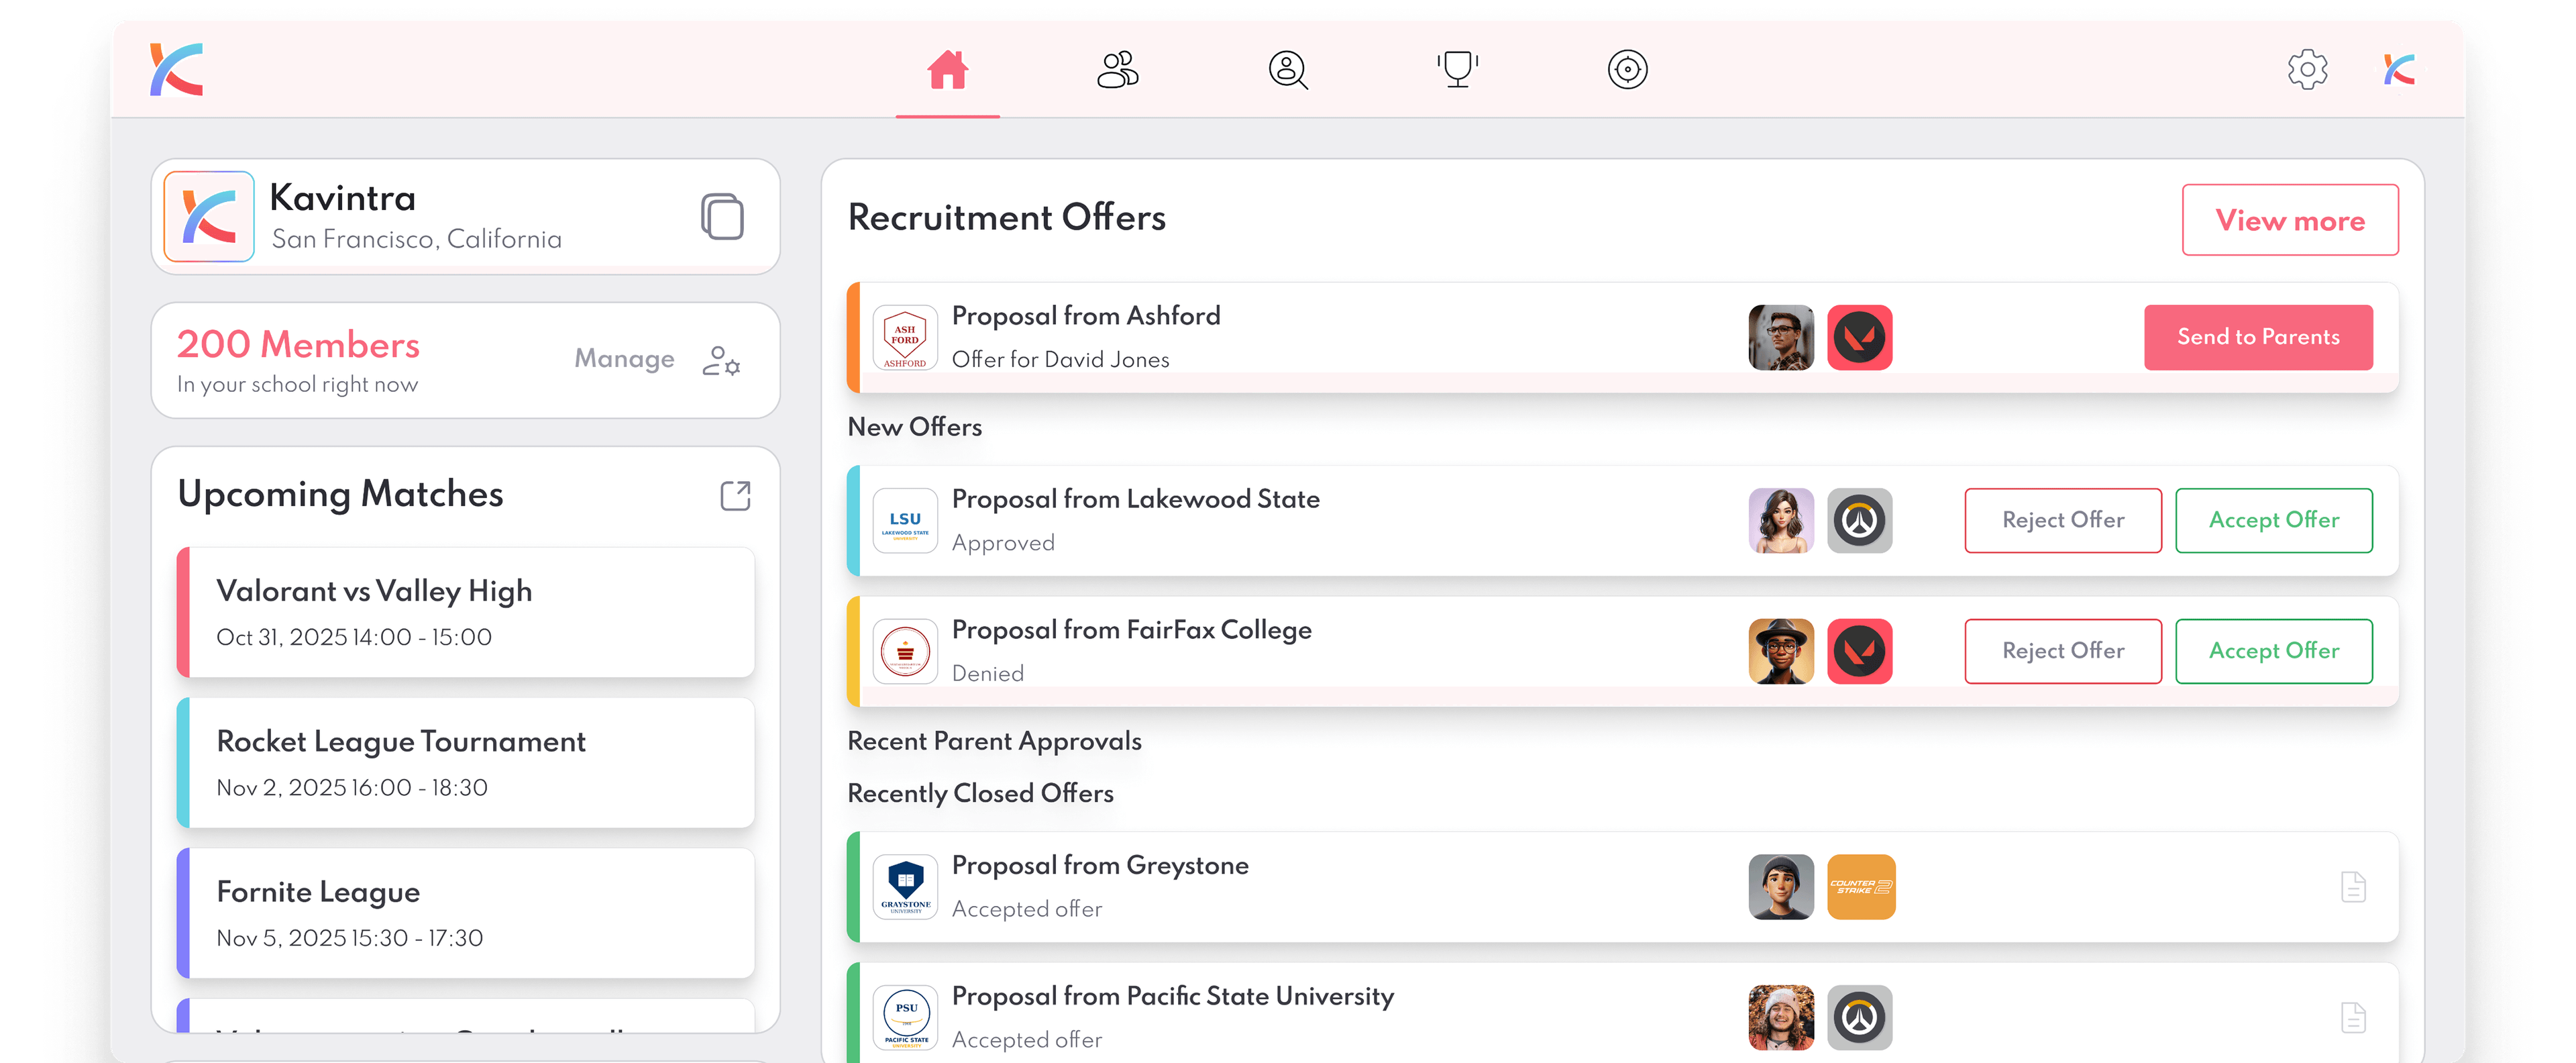Select the Rocket League Tournament card
The image size is (2576, 1063).
pyautogui.click(x=466, y=763)
